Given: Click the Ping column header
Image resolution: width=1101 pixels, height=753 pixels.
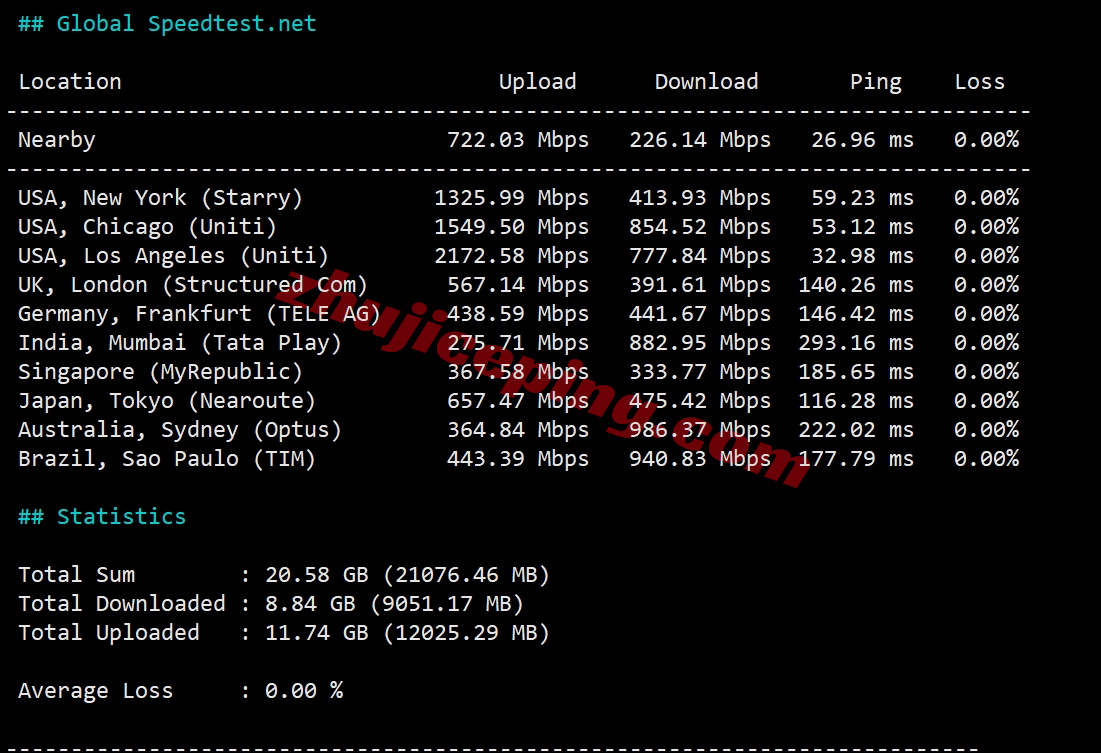Looking at the screenshot, I should [x=875, y=82].
